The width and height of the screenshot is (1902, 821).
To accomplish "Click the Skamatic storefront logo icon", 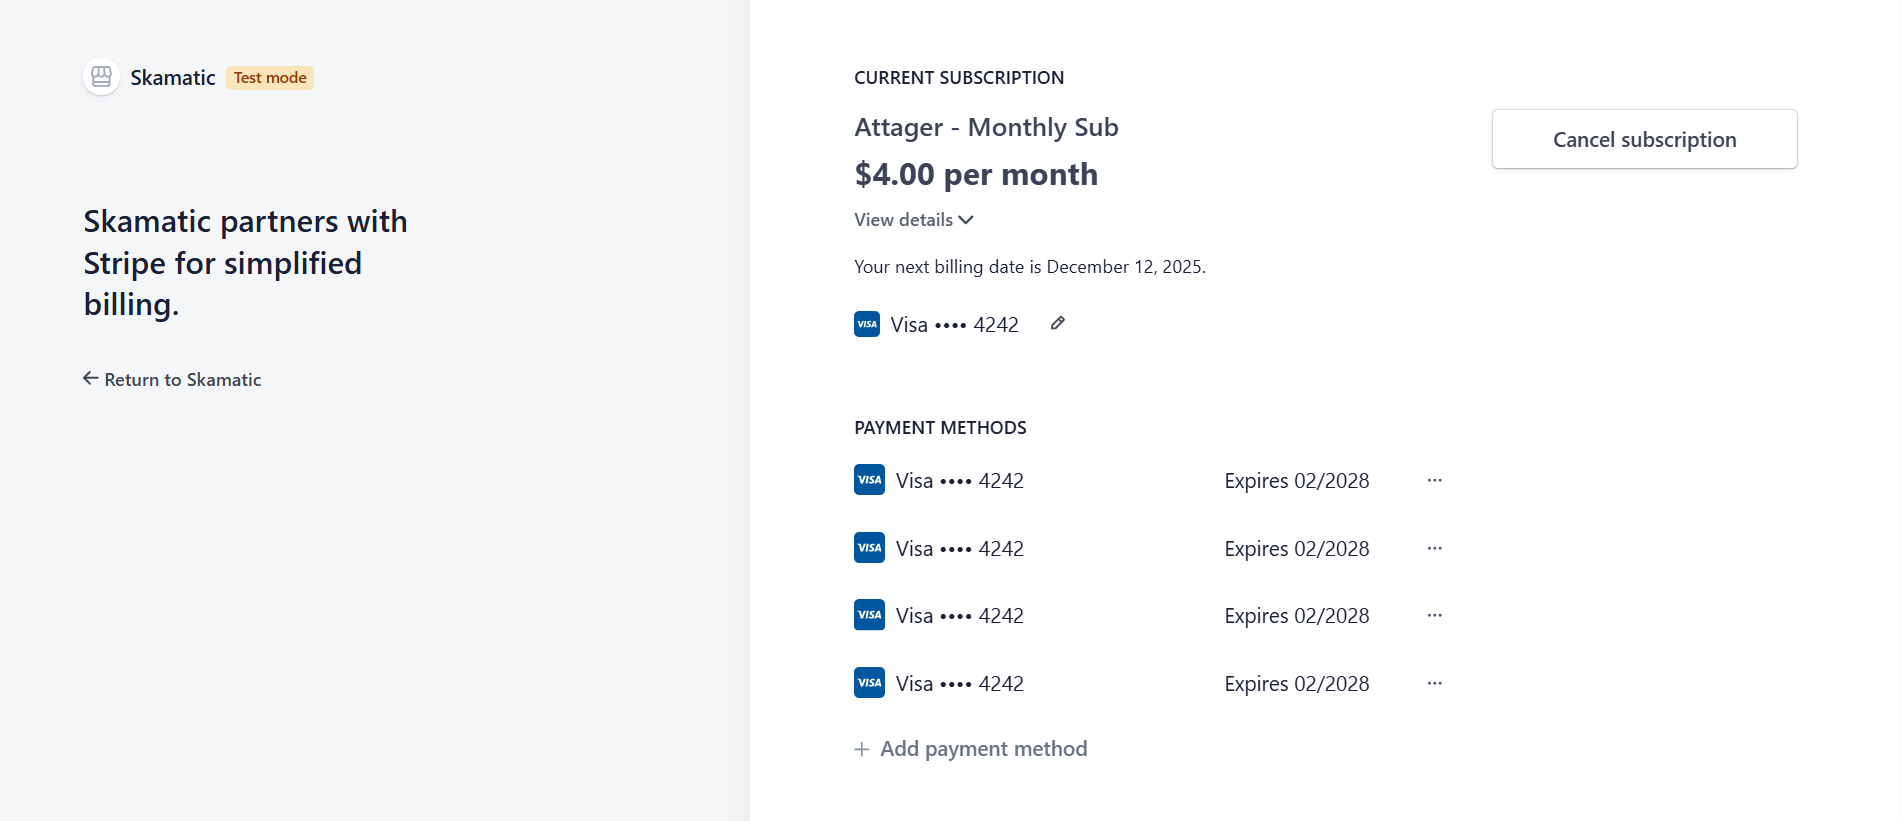I will 101,76.
